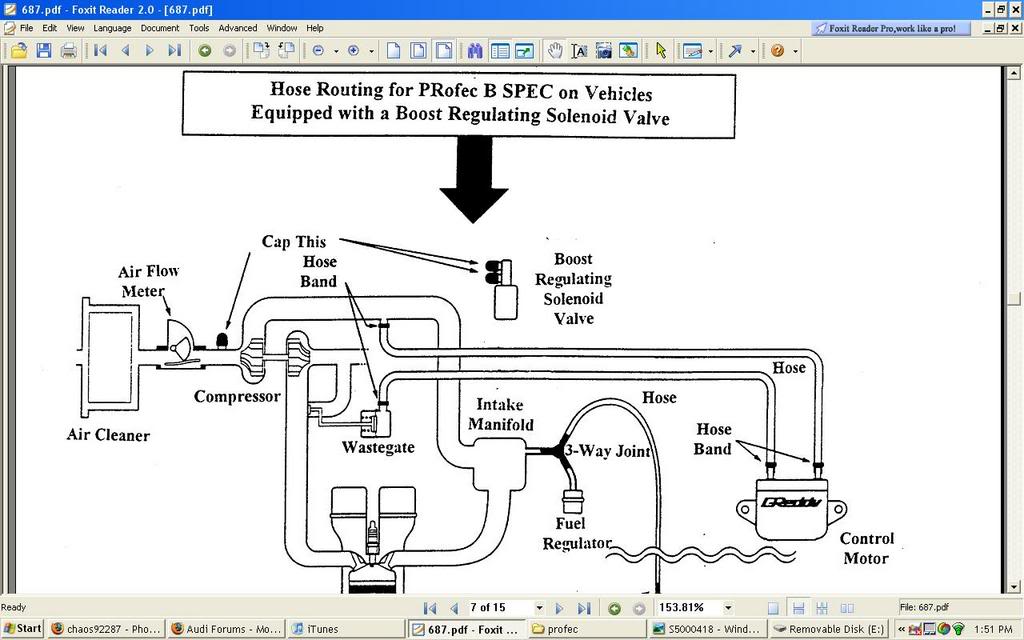
Task: Switch to iTunes in the taskbar
Action: (x=345, y=629)
